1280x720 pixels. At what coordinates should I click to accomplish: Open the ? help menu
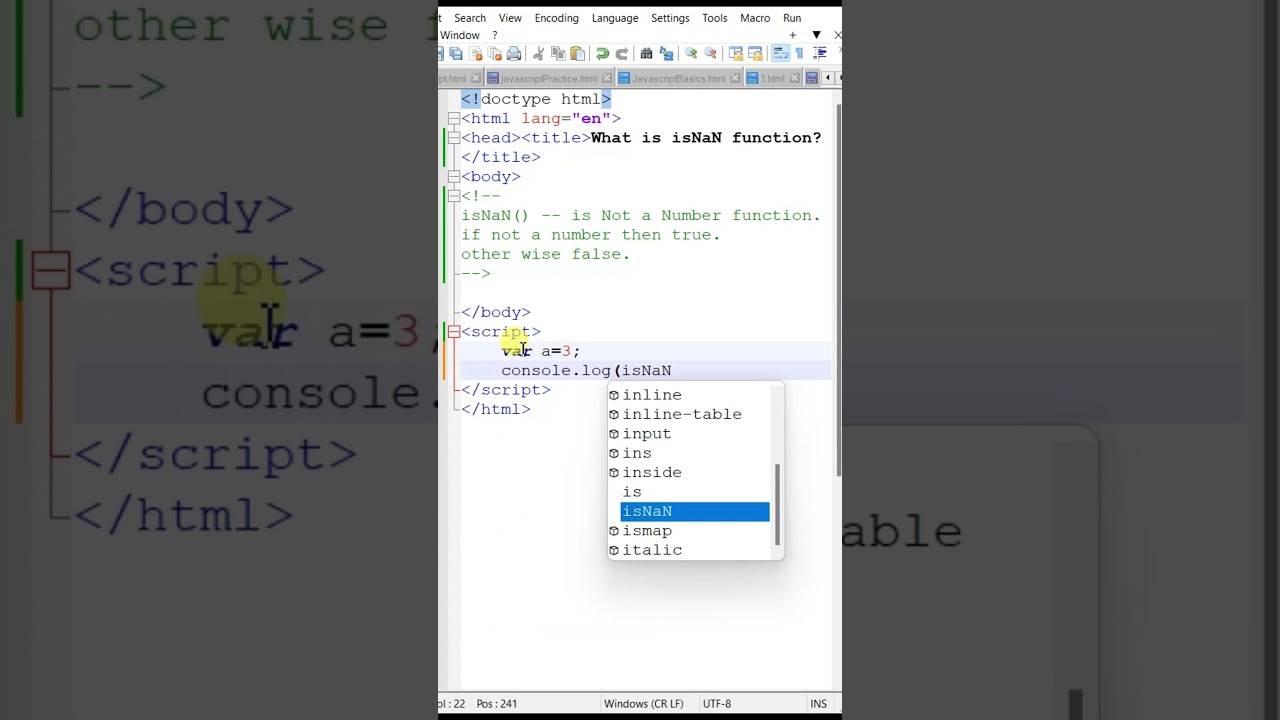494,35
